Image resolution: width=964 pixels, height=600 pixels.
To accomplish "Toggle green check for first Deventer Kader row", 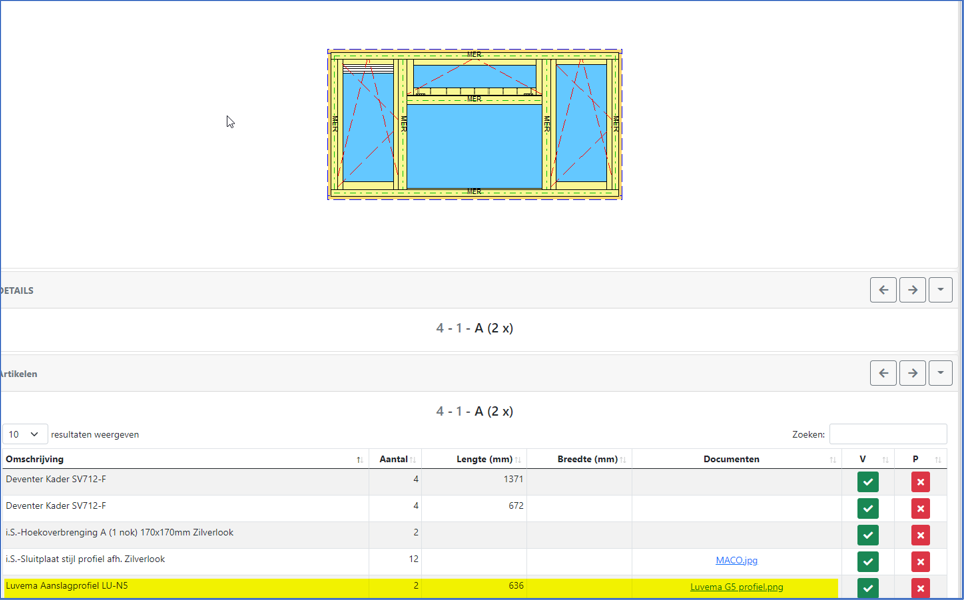I will [868, 482].
